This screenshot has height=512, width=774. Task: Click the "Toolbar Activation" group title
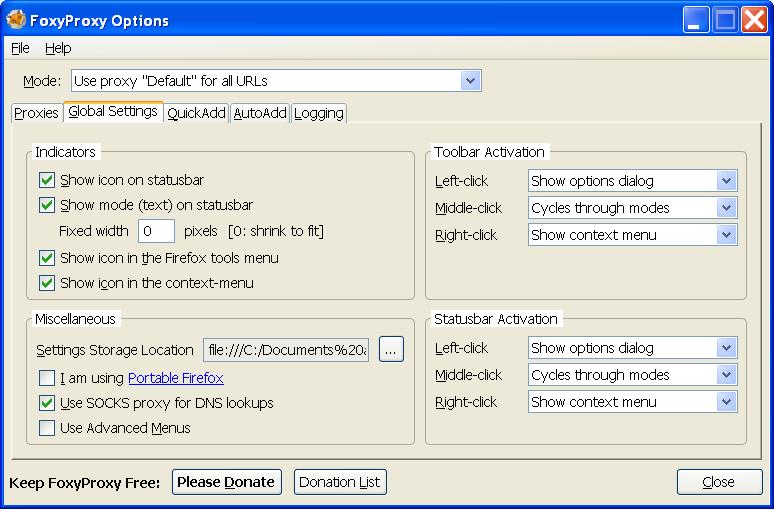(x=489, y=152)
